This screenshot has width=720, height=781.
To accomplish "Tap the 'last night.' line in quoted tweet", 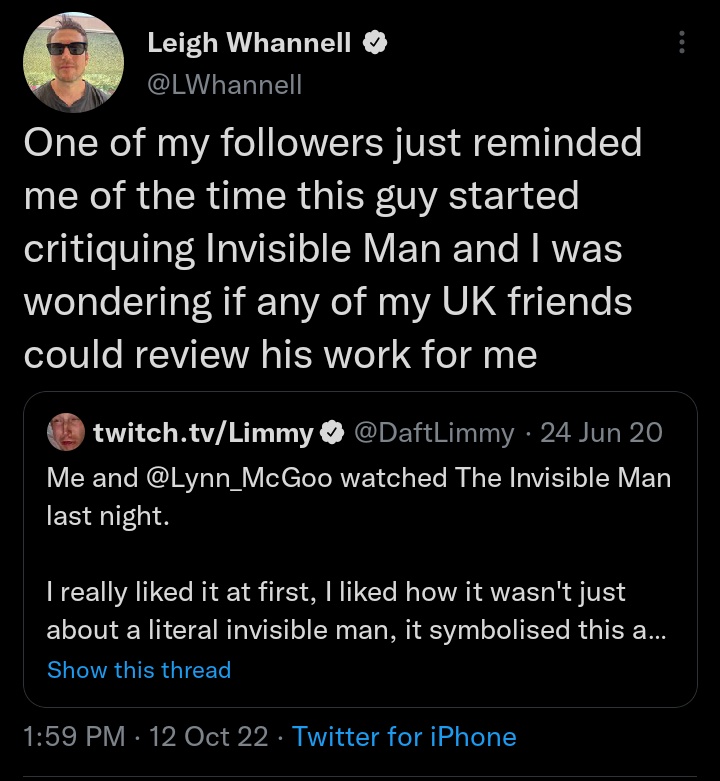I will [x=108, y=516].
